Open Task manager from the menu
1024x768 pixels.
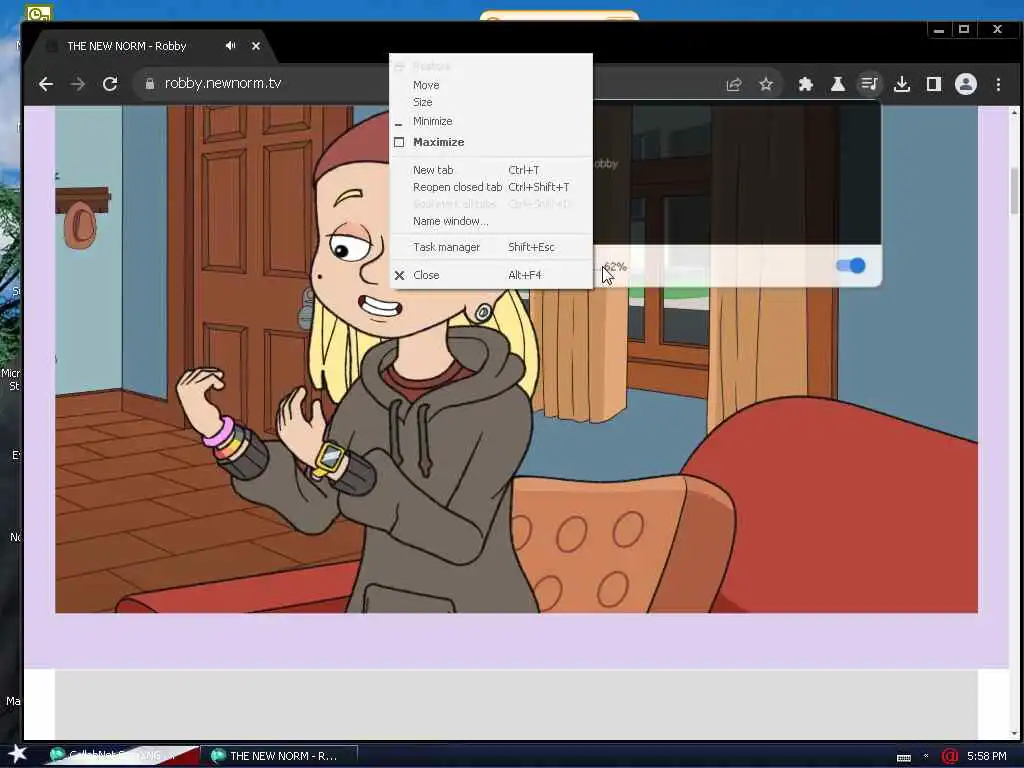(491, 247)
